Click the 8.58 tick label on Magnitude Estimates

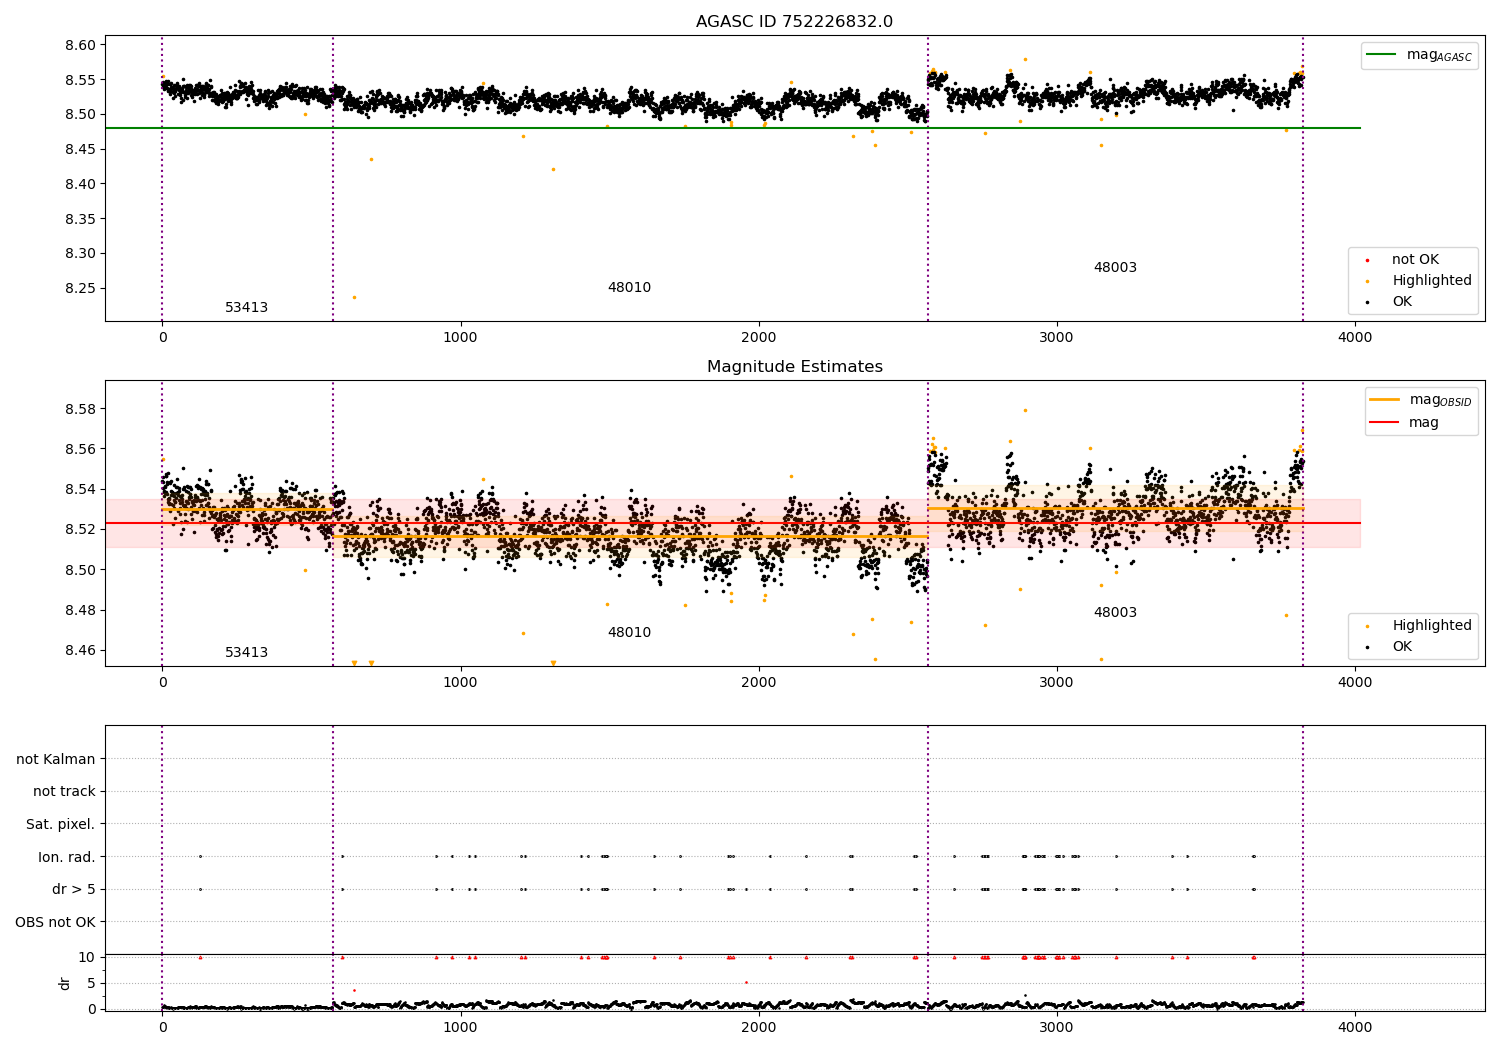[x=79, y=409]
